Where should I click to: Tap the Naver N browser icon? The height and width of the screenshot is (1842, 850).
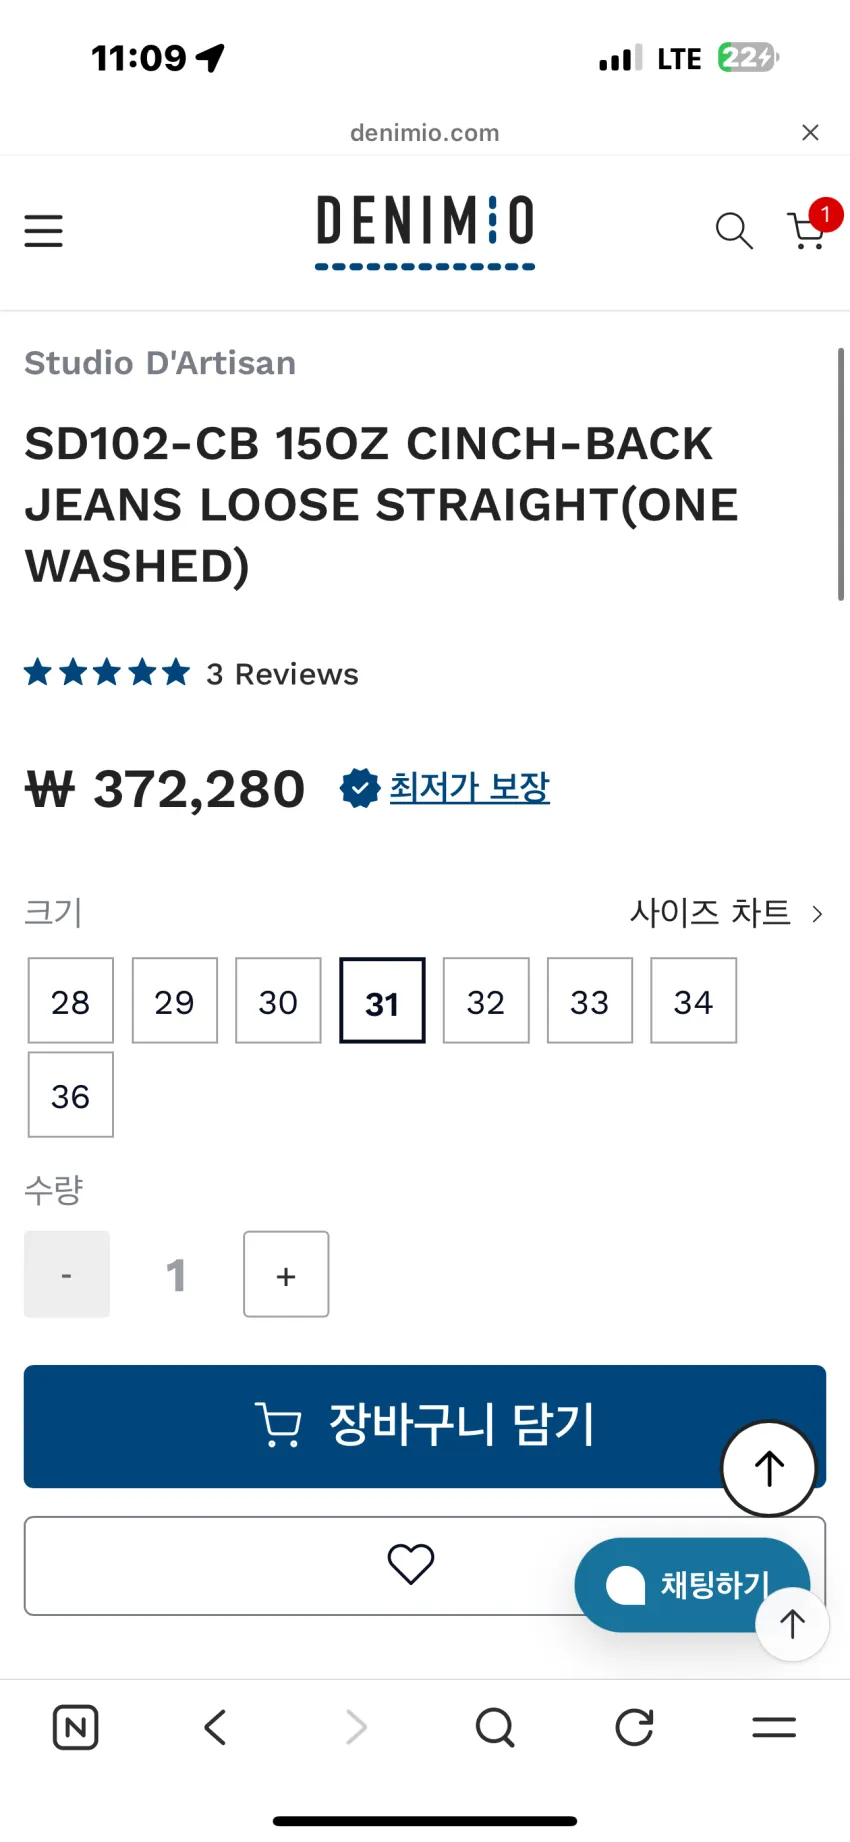(x=75, y=1727)
